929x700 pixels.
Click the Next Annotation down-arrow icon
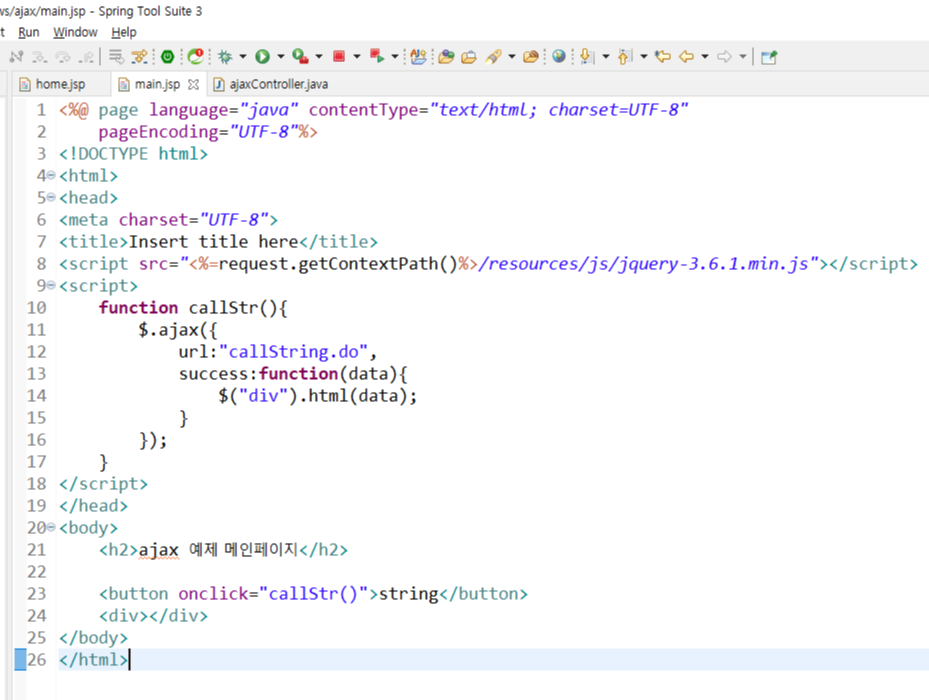pyautogui.click(x=587, y=57)
